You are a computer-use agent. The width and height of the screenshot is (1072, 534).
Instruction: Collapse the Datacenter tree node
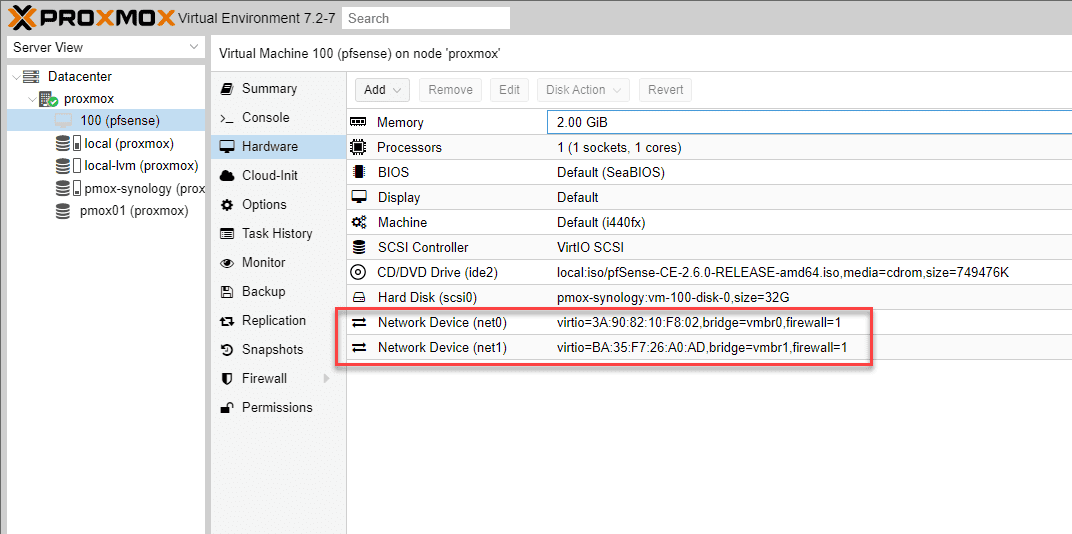(16, 77)
